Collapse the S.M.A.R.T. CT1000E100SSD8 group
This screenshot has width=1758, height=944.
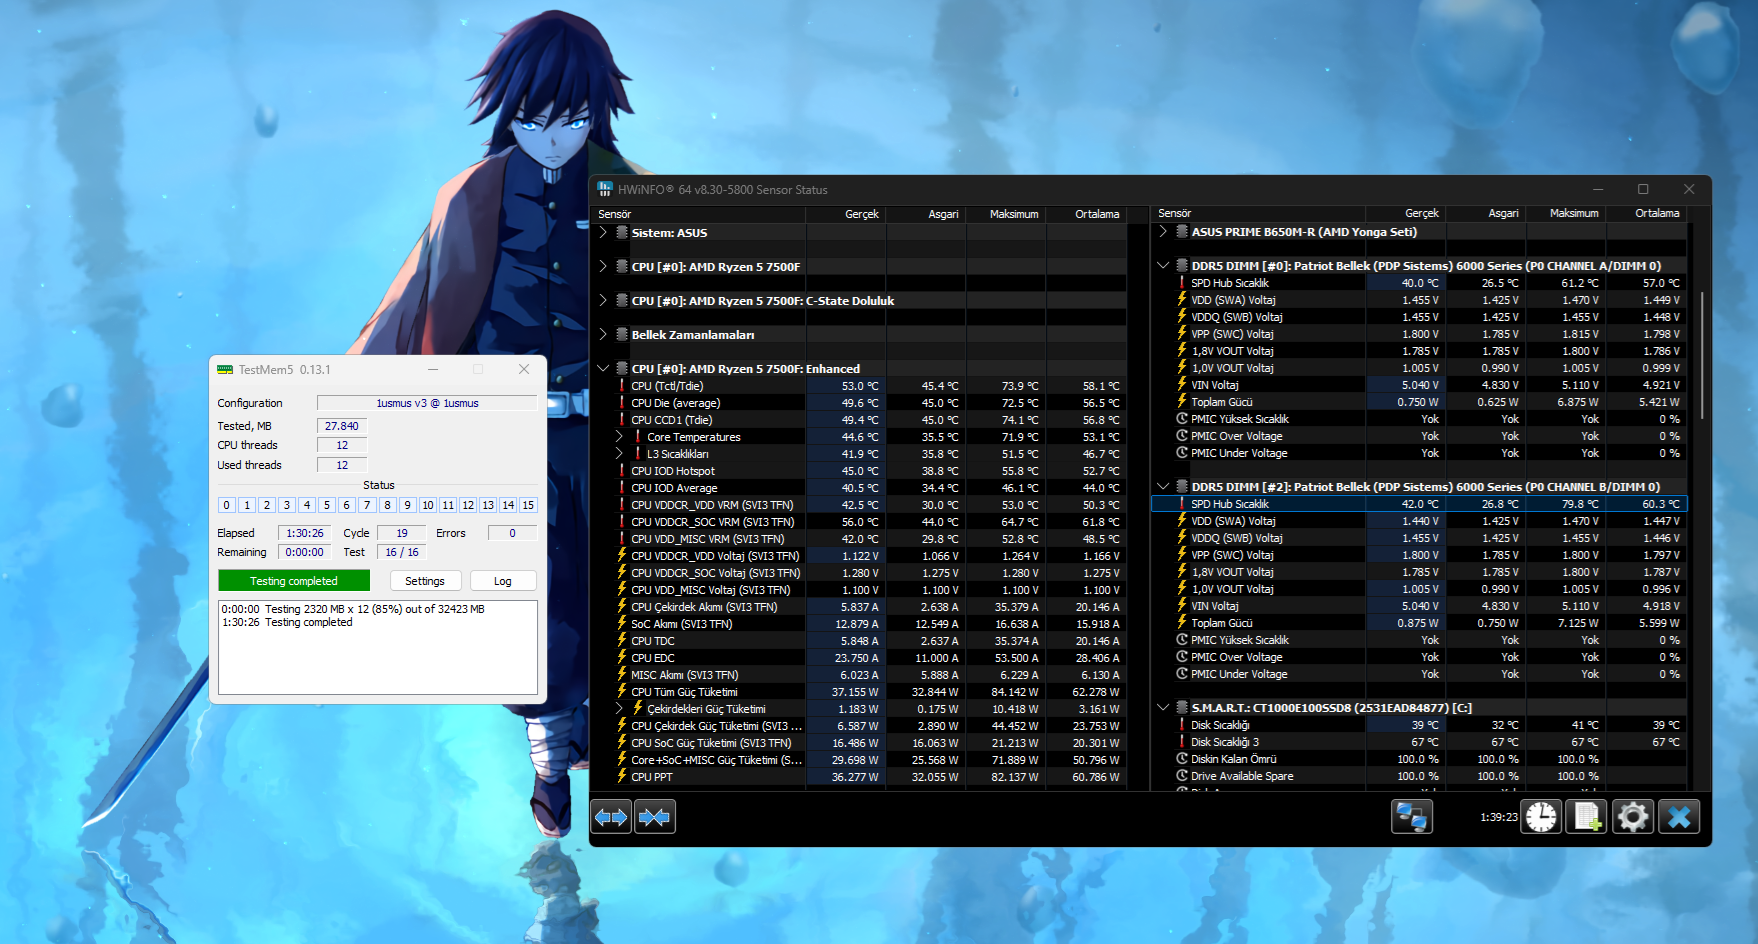(x=1163, y=707)
